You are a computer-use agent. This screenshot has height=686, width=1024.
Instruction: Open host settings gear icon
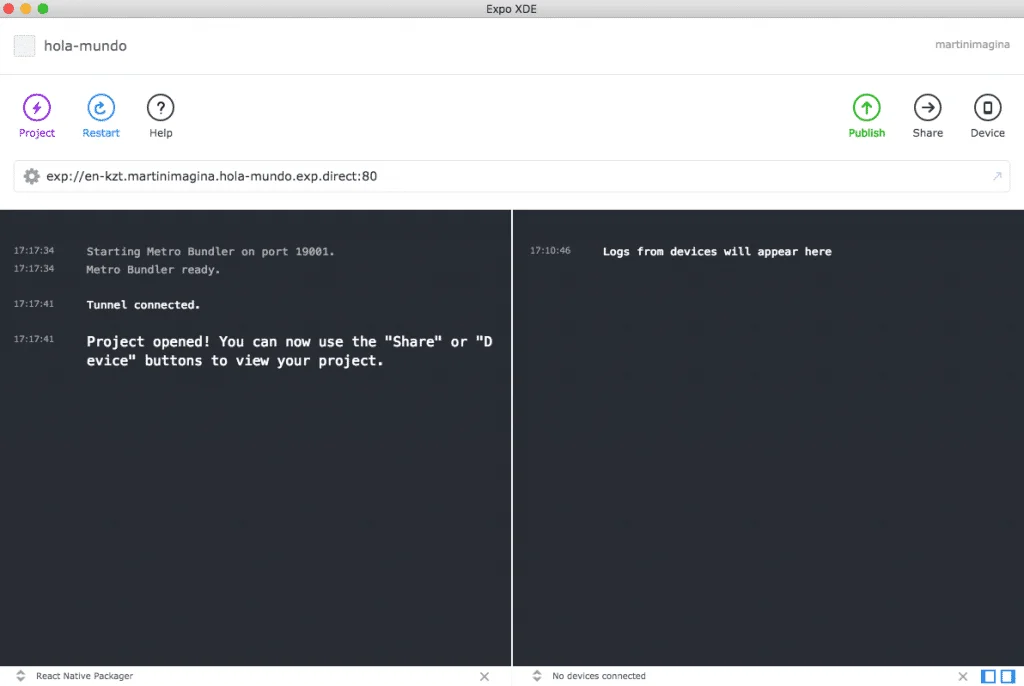pyautogui.click(x=31, y=176)
